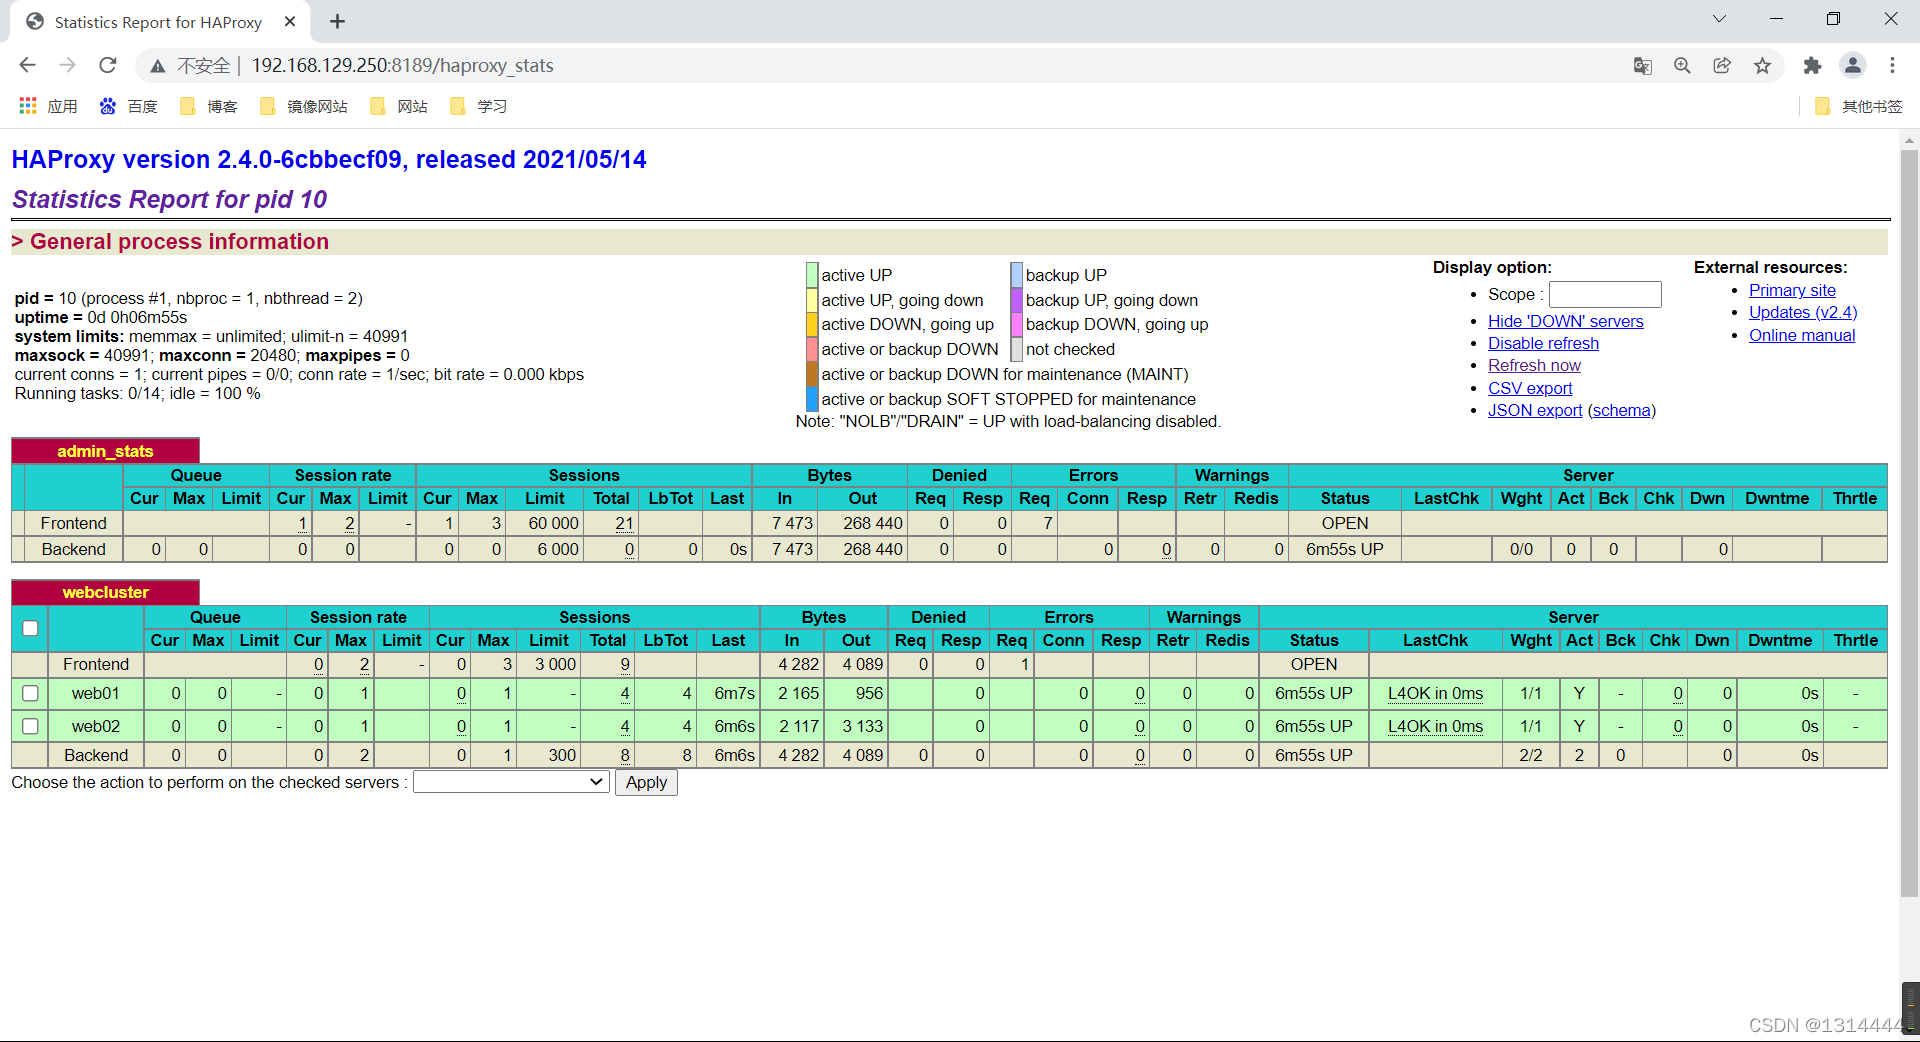The image size is (1920, 1042).
Task: Open Chrome three-dot menu
Action: [x=1892, y=66]
